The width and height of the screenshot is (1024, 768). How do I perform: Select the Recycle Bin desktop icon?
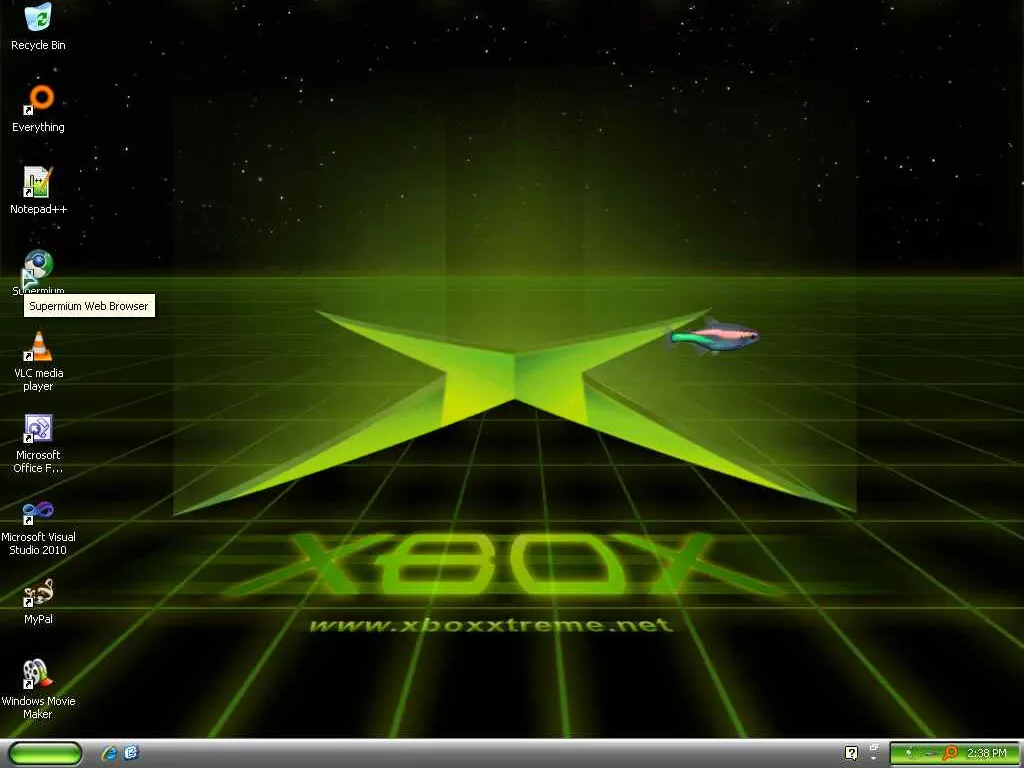(38, 26)
